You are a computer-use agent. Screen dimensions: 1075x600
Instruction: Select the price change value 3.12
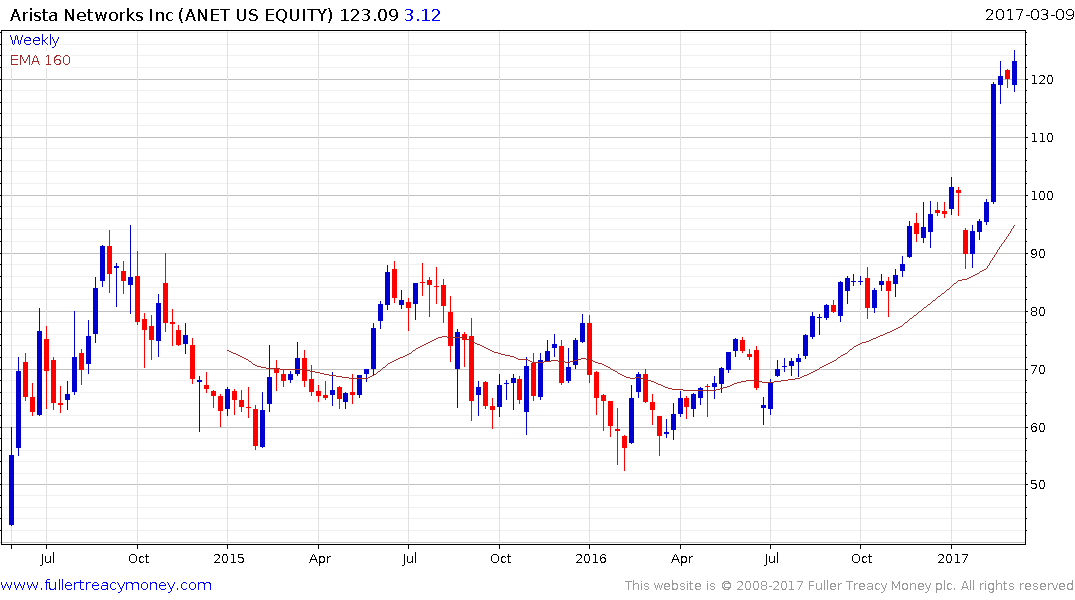(422, 14)
